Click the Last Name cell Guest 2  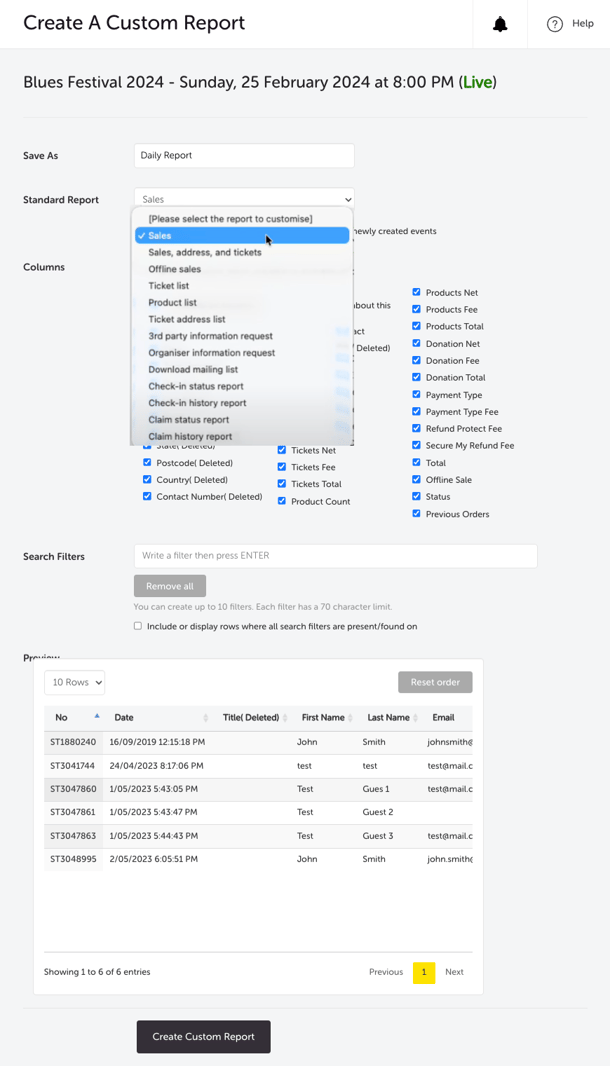[x=378, y=812]
